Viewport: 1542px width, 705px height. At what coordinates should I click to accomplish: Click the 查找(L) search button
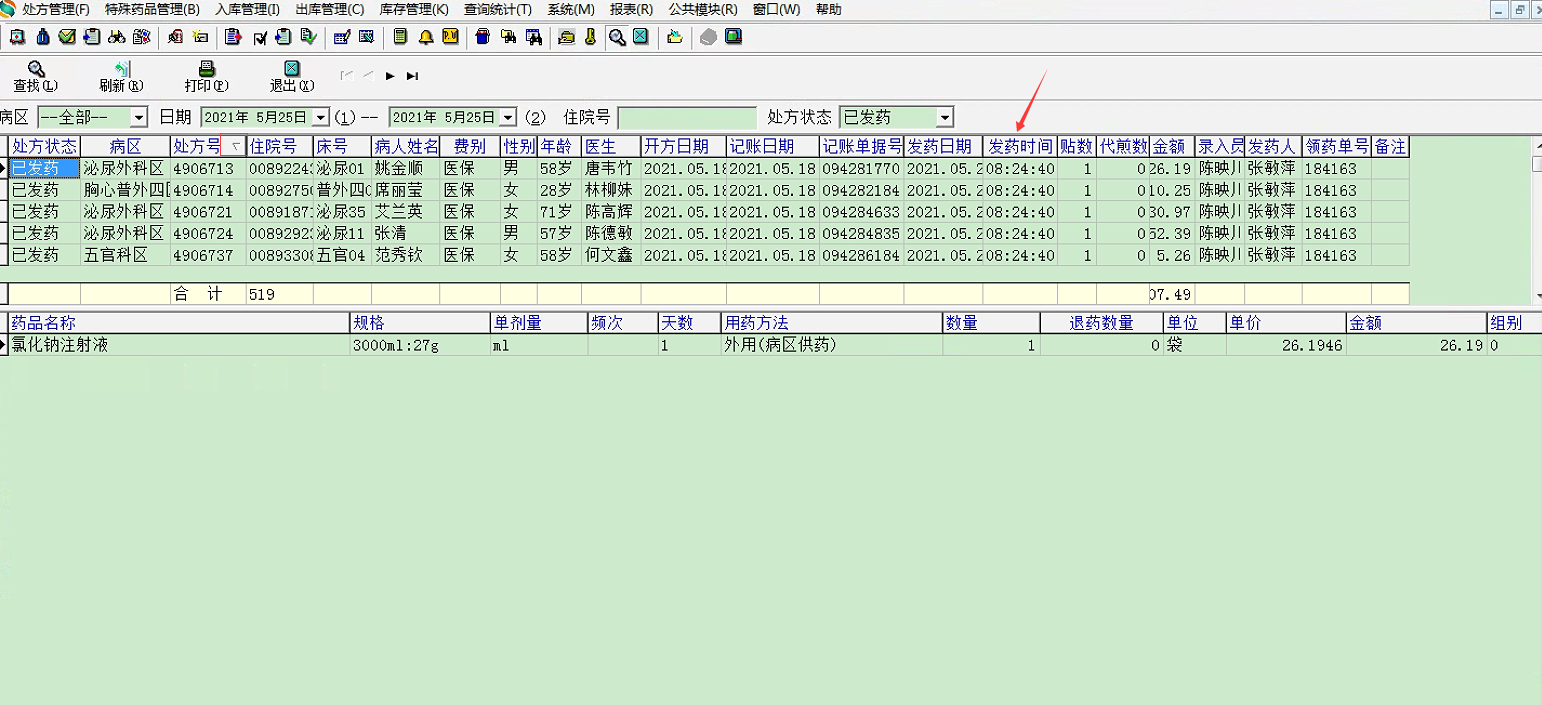coord(36,76)
